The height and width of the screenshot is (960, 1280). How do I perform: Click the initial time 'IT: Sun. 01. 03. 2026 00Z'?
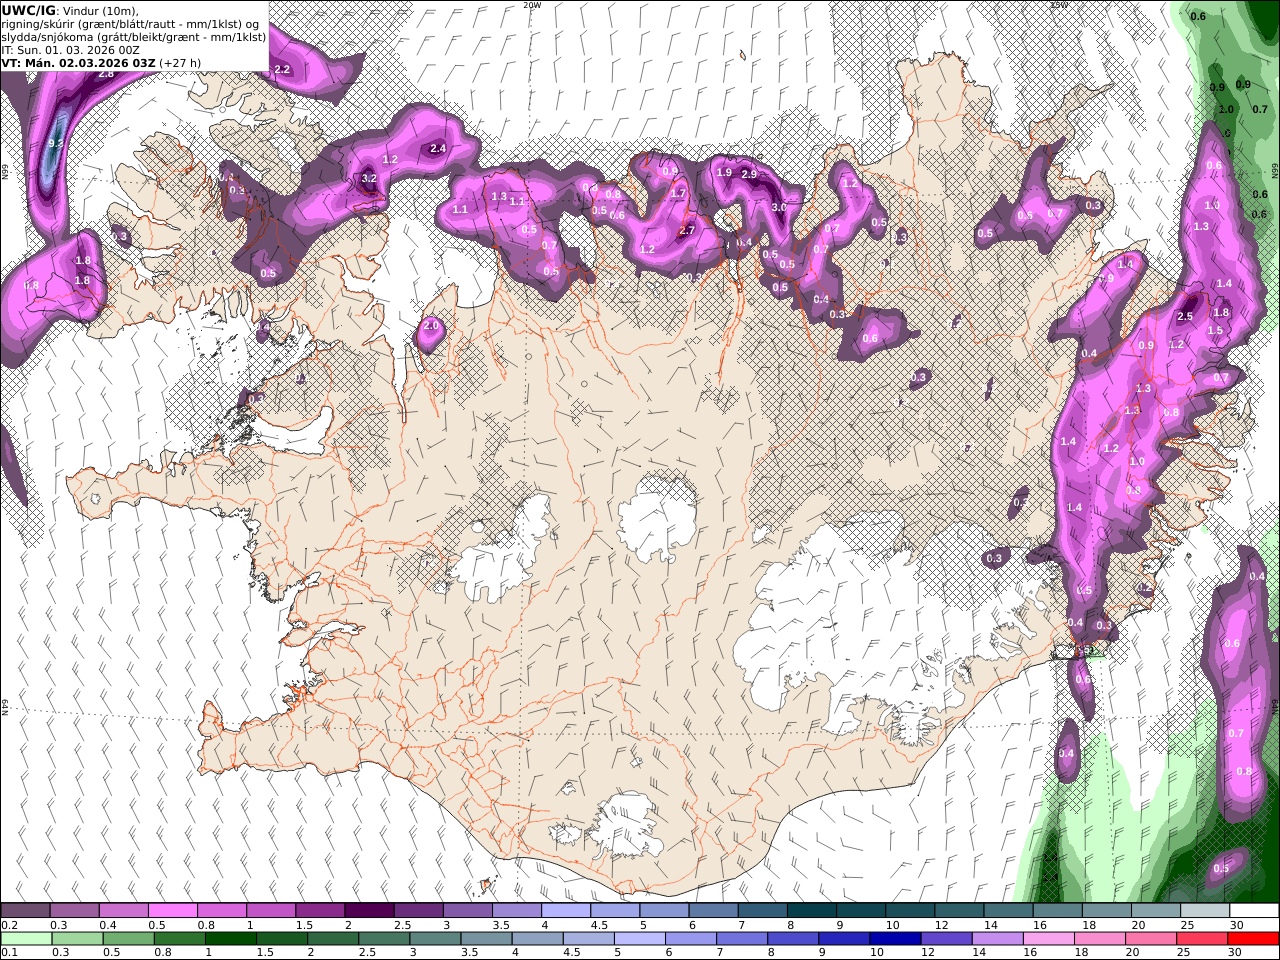pyautogui.click(x=70, y=50)
